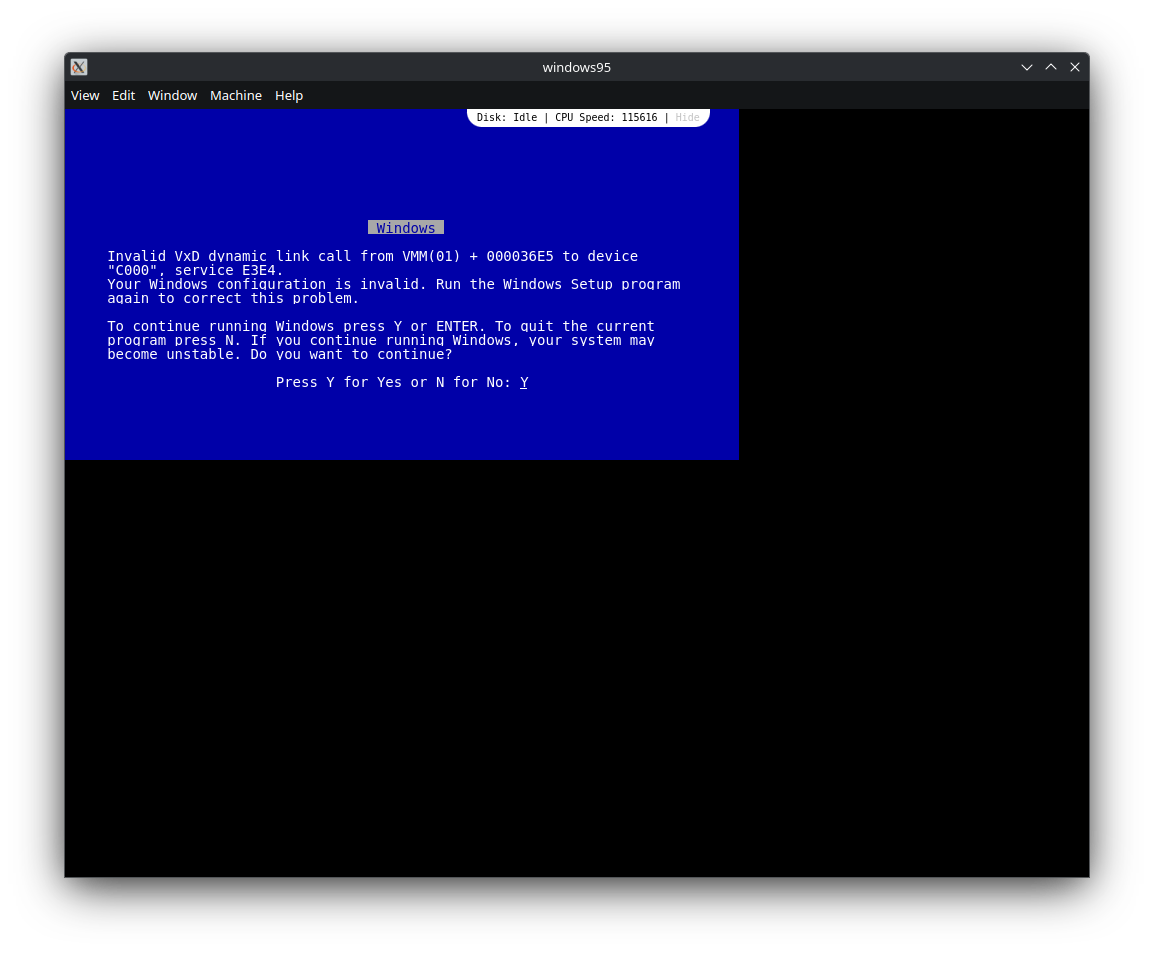The image size is (1154, 954).
Task: Click the '"C000", service E3E4.' line
Action: click(x=195, y=270)
